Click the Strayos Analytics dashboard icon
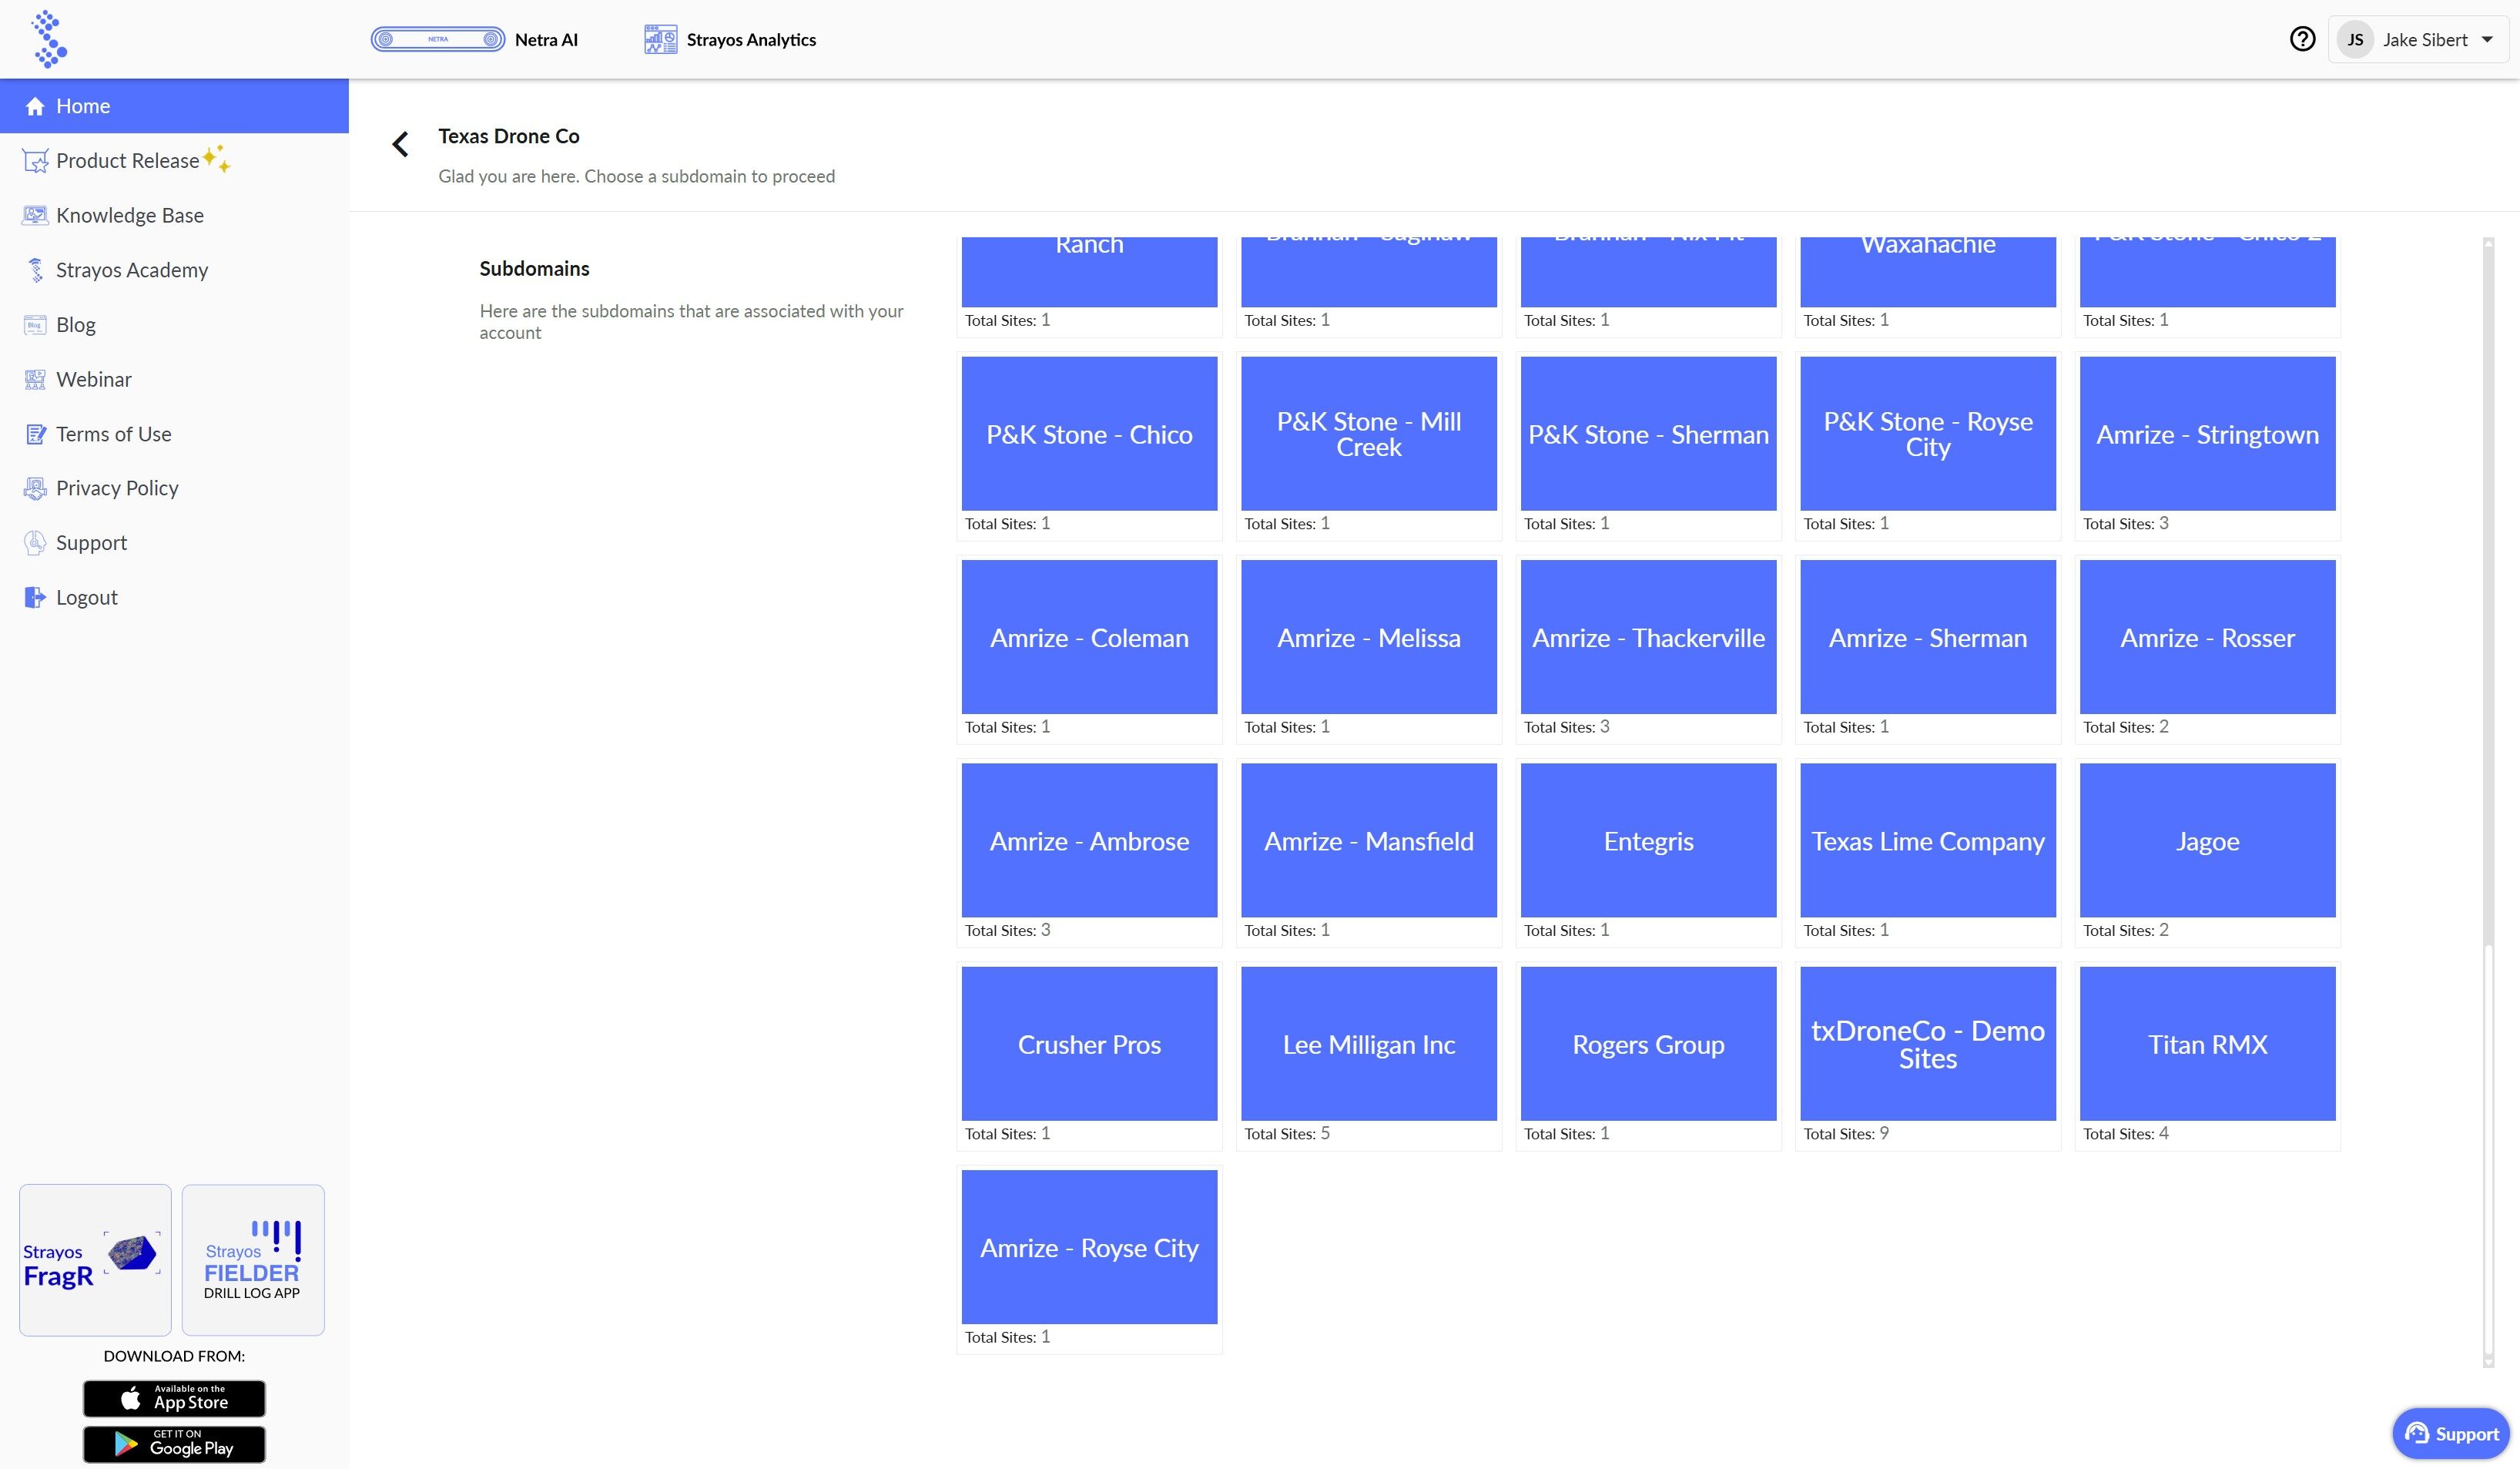 [661, 39]
